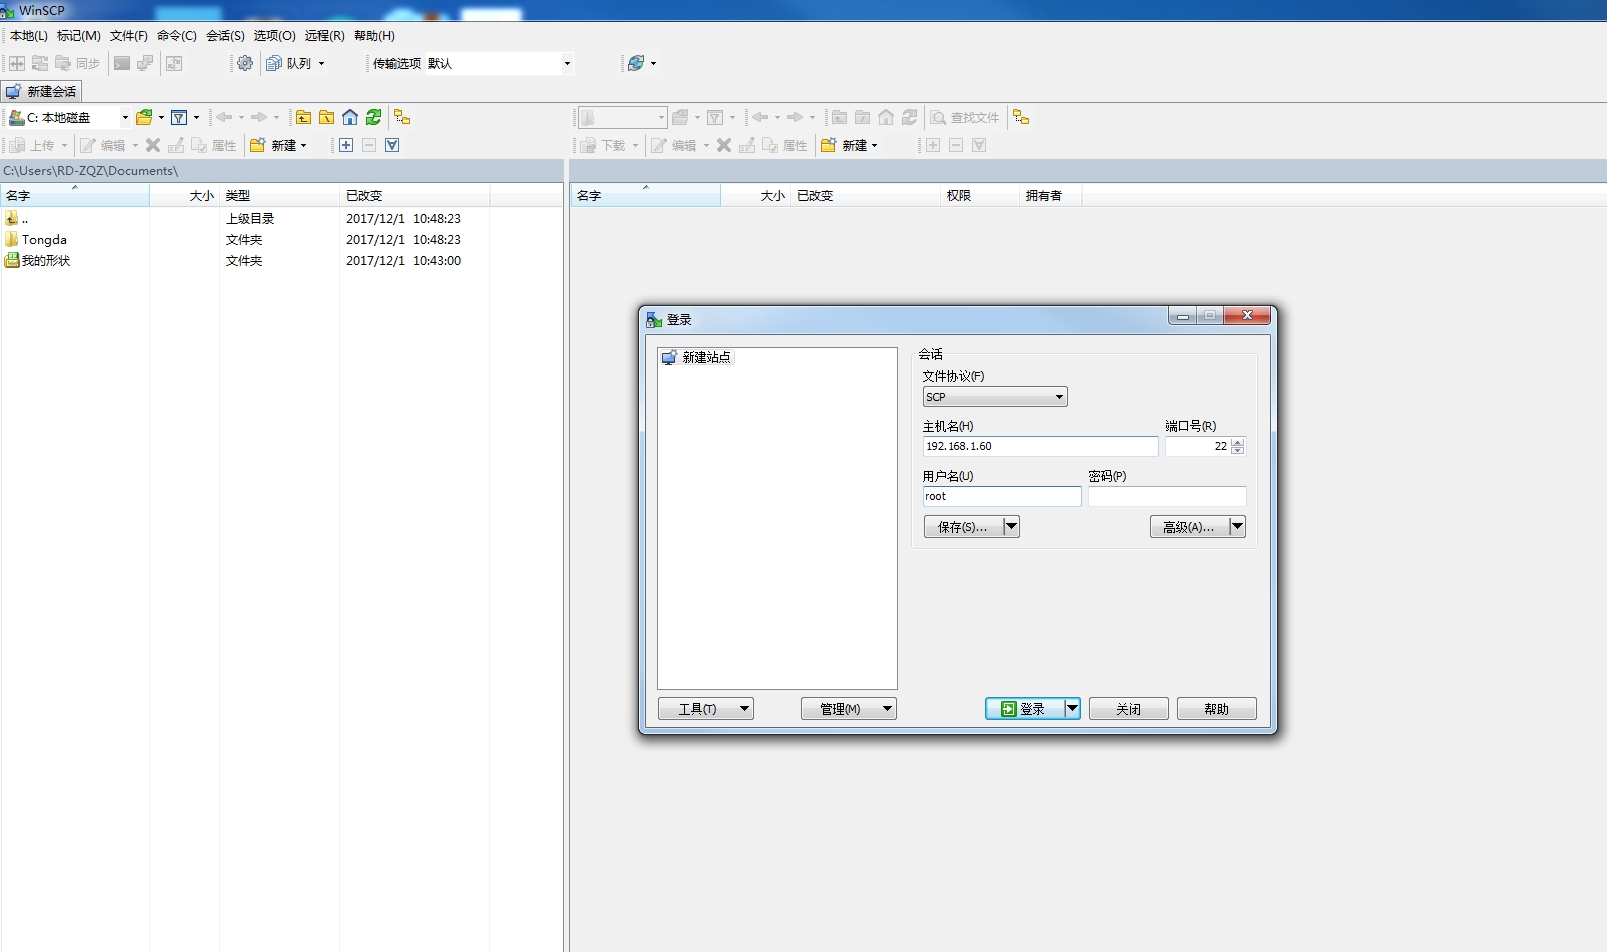This screenshot has height=952, width=1607.
Task: Sort remote files by 权限 column header
Action: pos(980,196)
